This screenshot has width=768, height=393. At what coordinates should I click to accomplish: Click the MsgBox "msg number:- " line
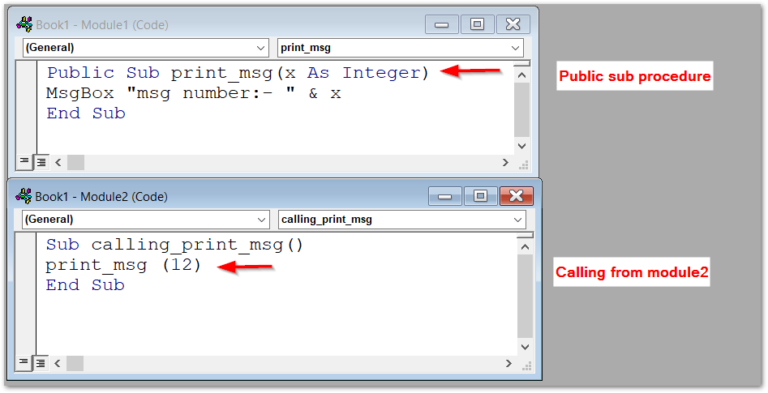[x=193, y=93]
